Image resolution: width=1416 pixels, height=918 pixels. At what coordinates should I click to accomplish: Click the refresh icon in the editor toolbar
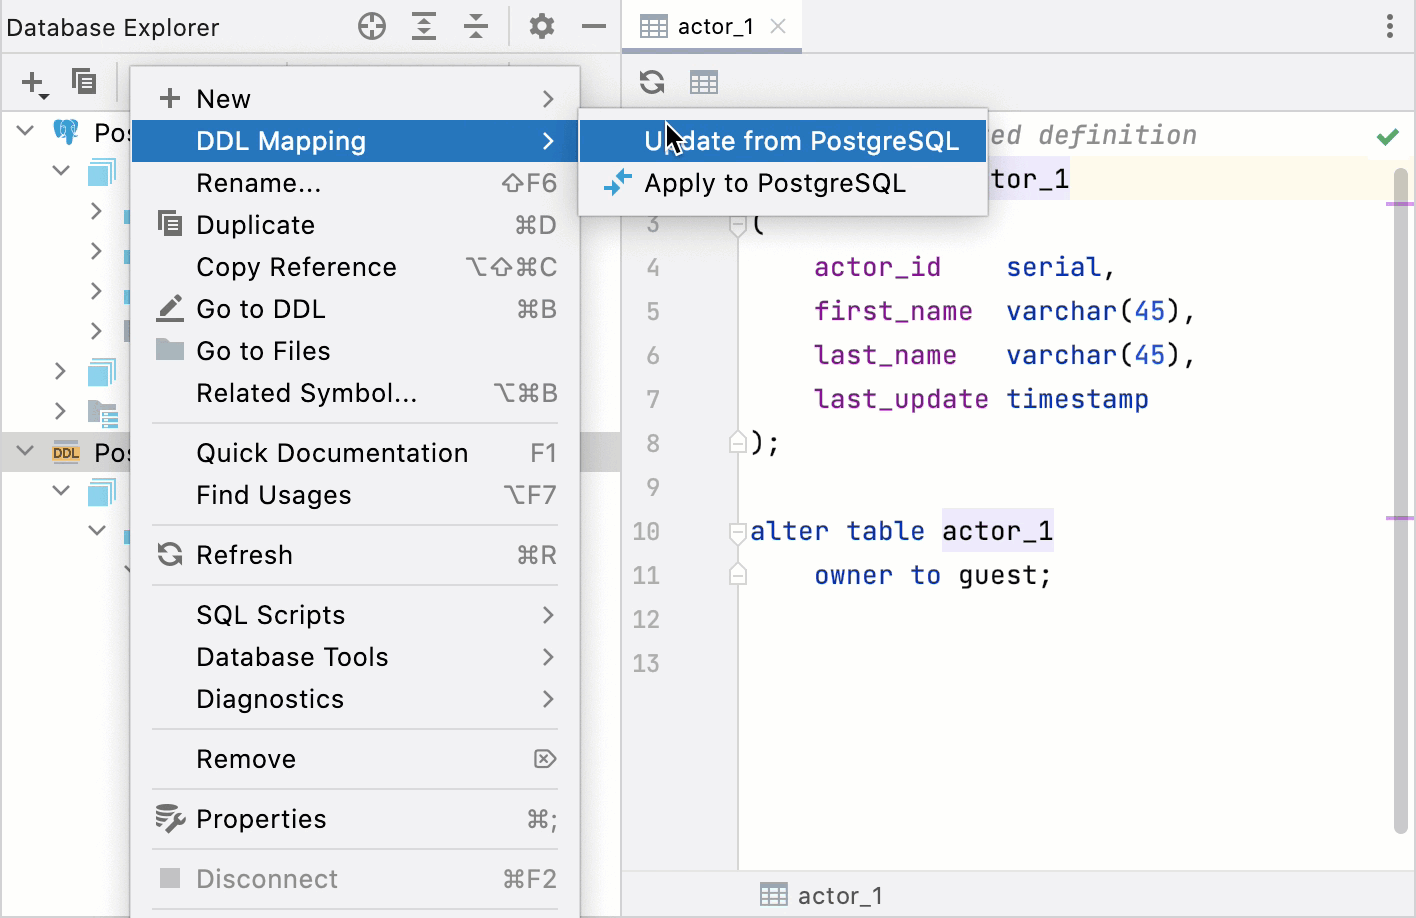[x=651, y=82]
